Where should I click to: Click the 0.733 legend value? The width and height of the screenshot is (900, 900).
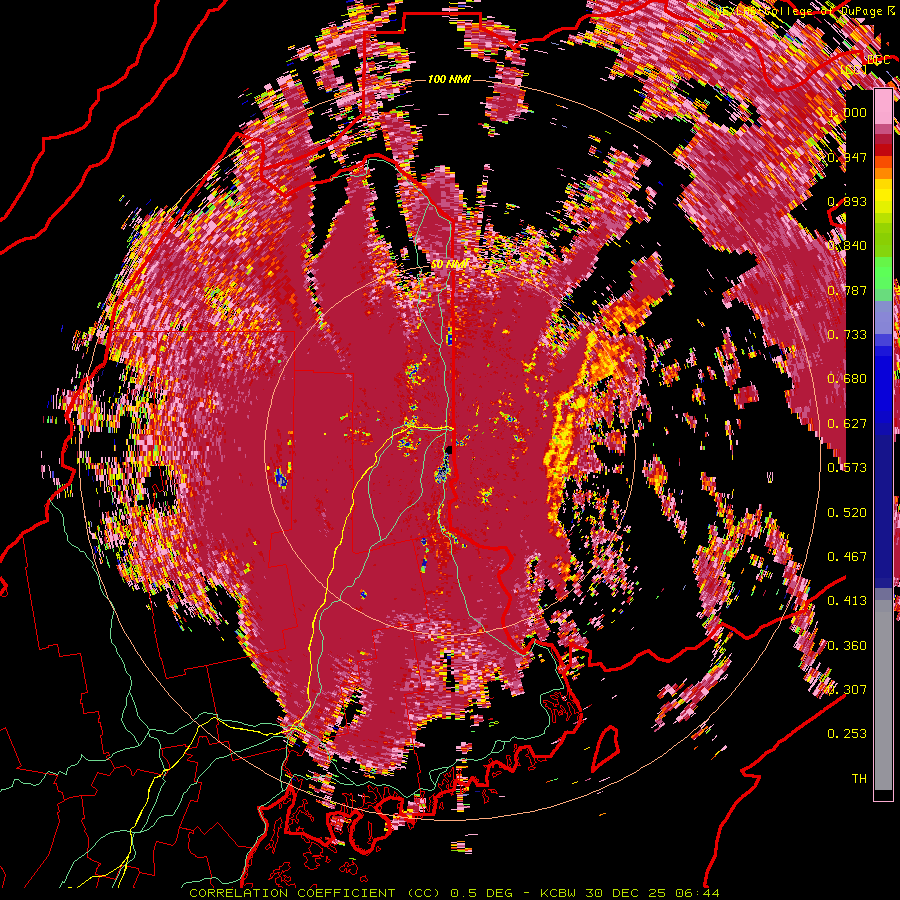point(847,335)
